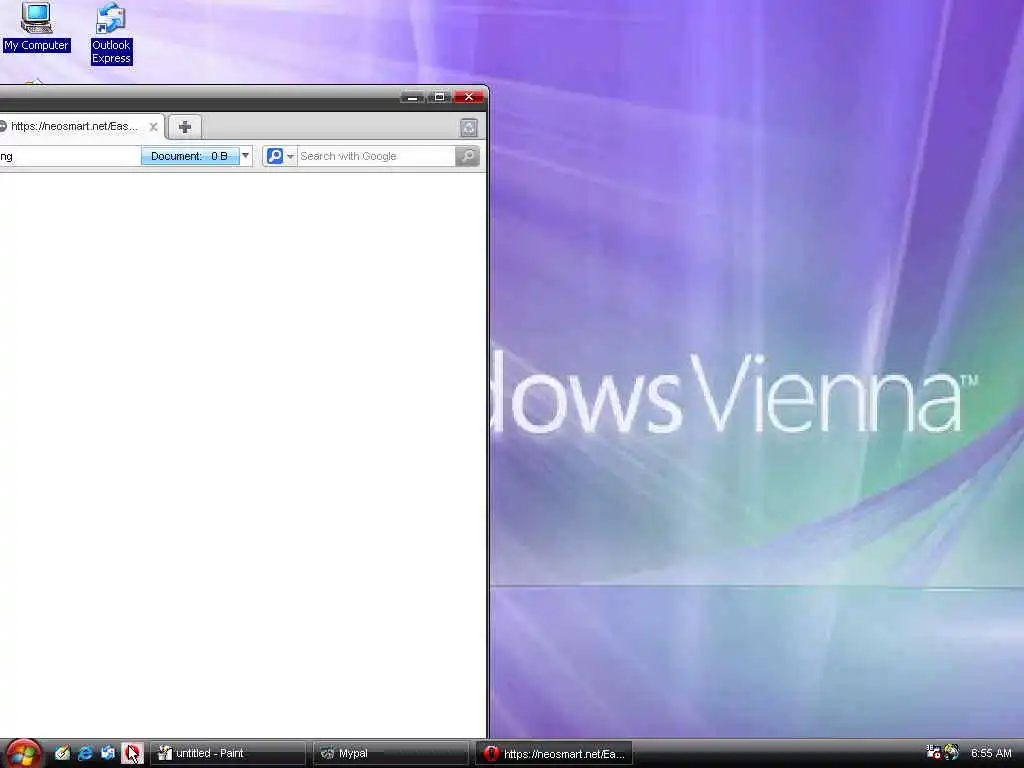Click the address field ending in 'ng'
Viewport: 1024px width, 768px height.
(70, 156)
